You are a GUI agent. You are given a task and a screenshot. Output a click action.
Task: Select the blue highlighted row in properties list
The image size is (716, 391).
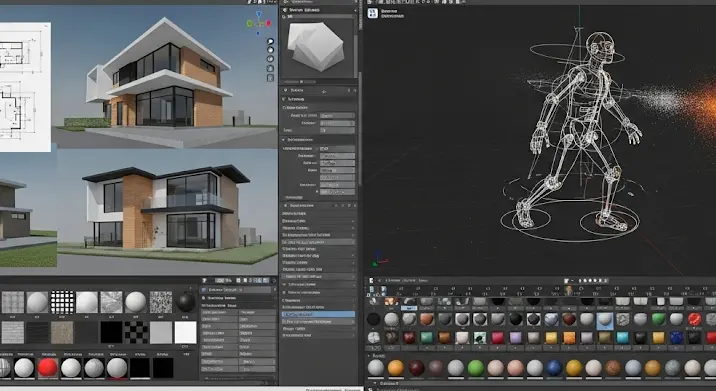click(x=318, y=314)
